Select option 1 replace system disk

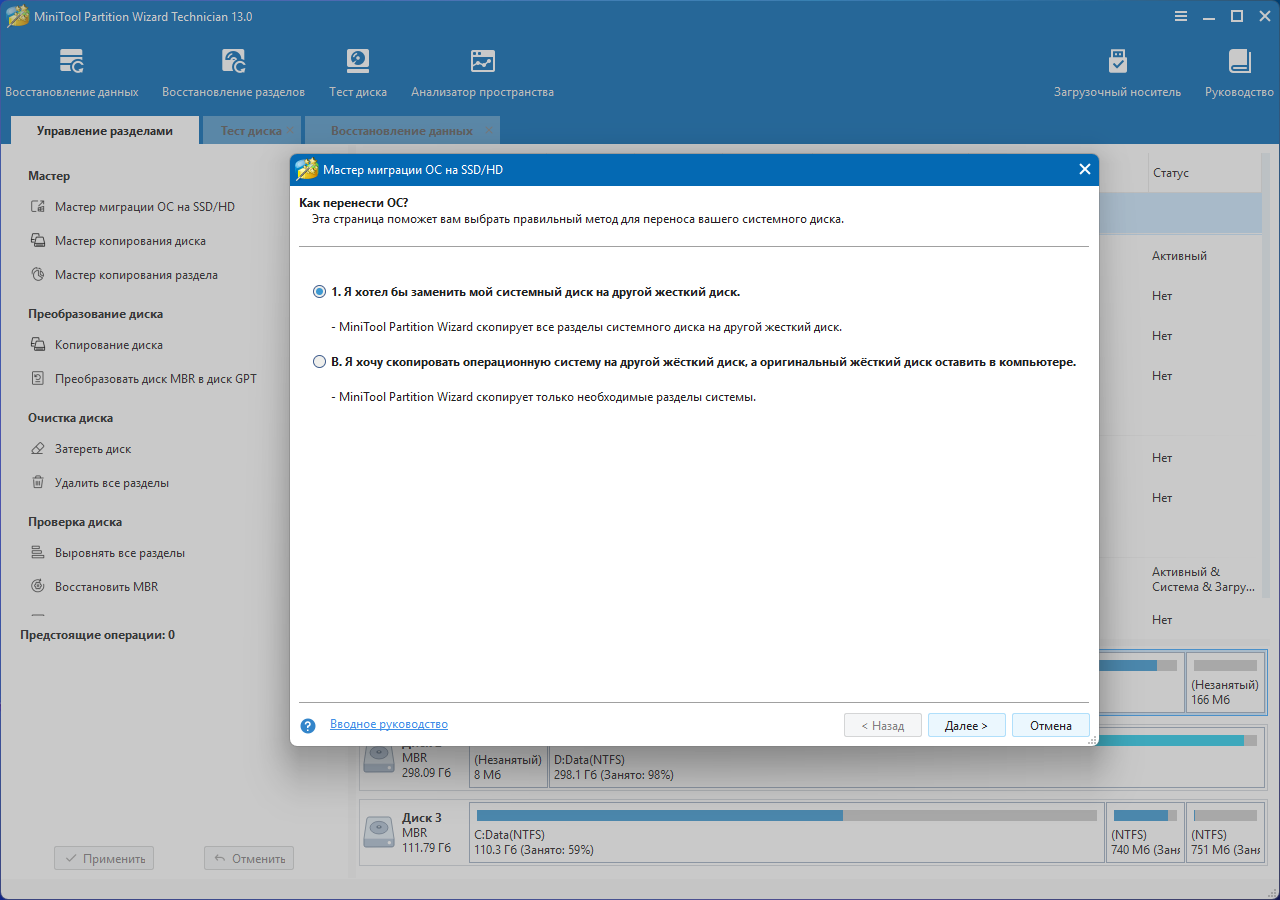pos(319,292)
